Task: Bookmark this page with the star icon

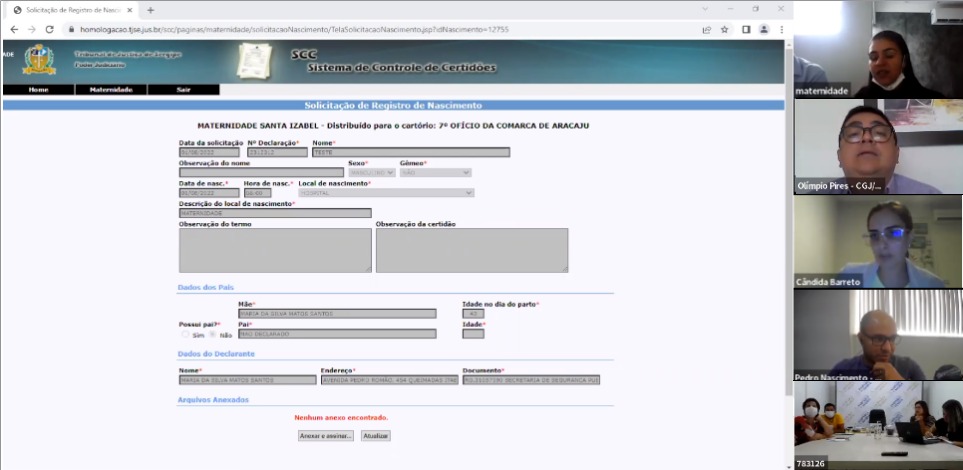Action: pyautogui.click(x=725, y=29)
